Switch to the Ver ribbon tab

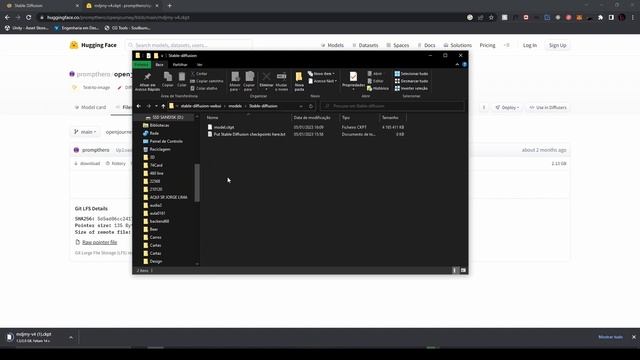[x=200, y=65]
